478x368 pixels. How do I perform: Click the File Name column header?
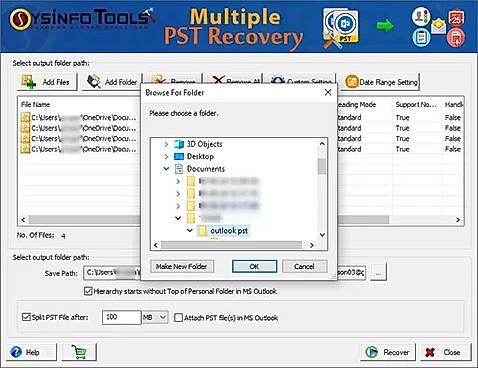(36, 105)
